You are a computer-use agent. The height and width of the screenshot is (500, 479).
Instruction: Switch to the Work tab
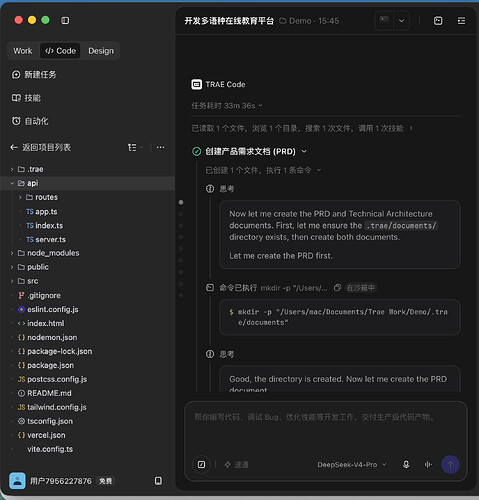tap(23, 51)
